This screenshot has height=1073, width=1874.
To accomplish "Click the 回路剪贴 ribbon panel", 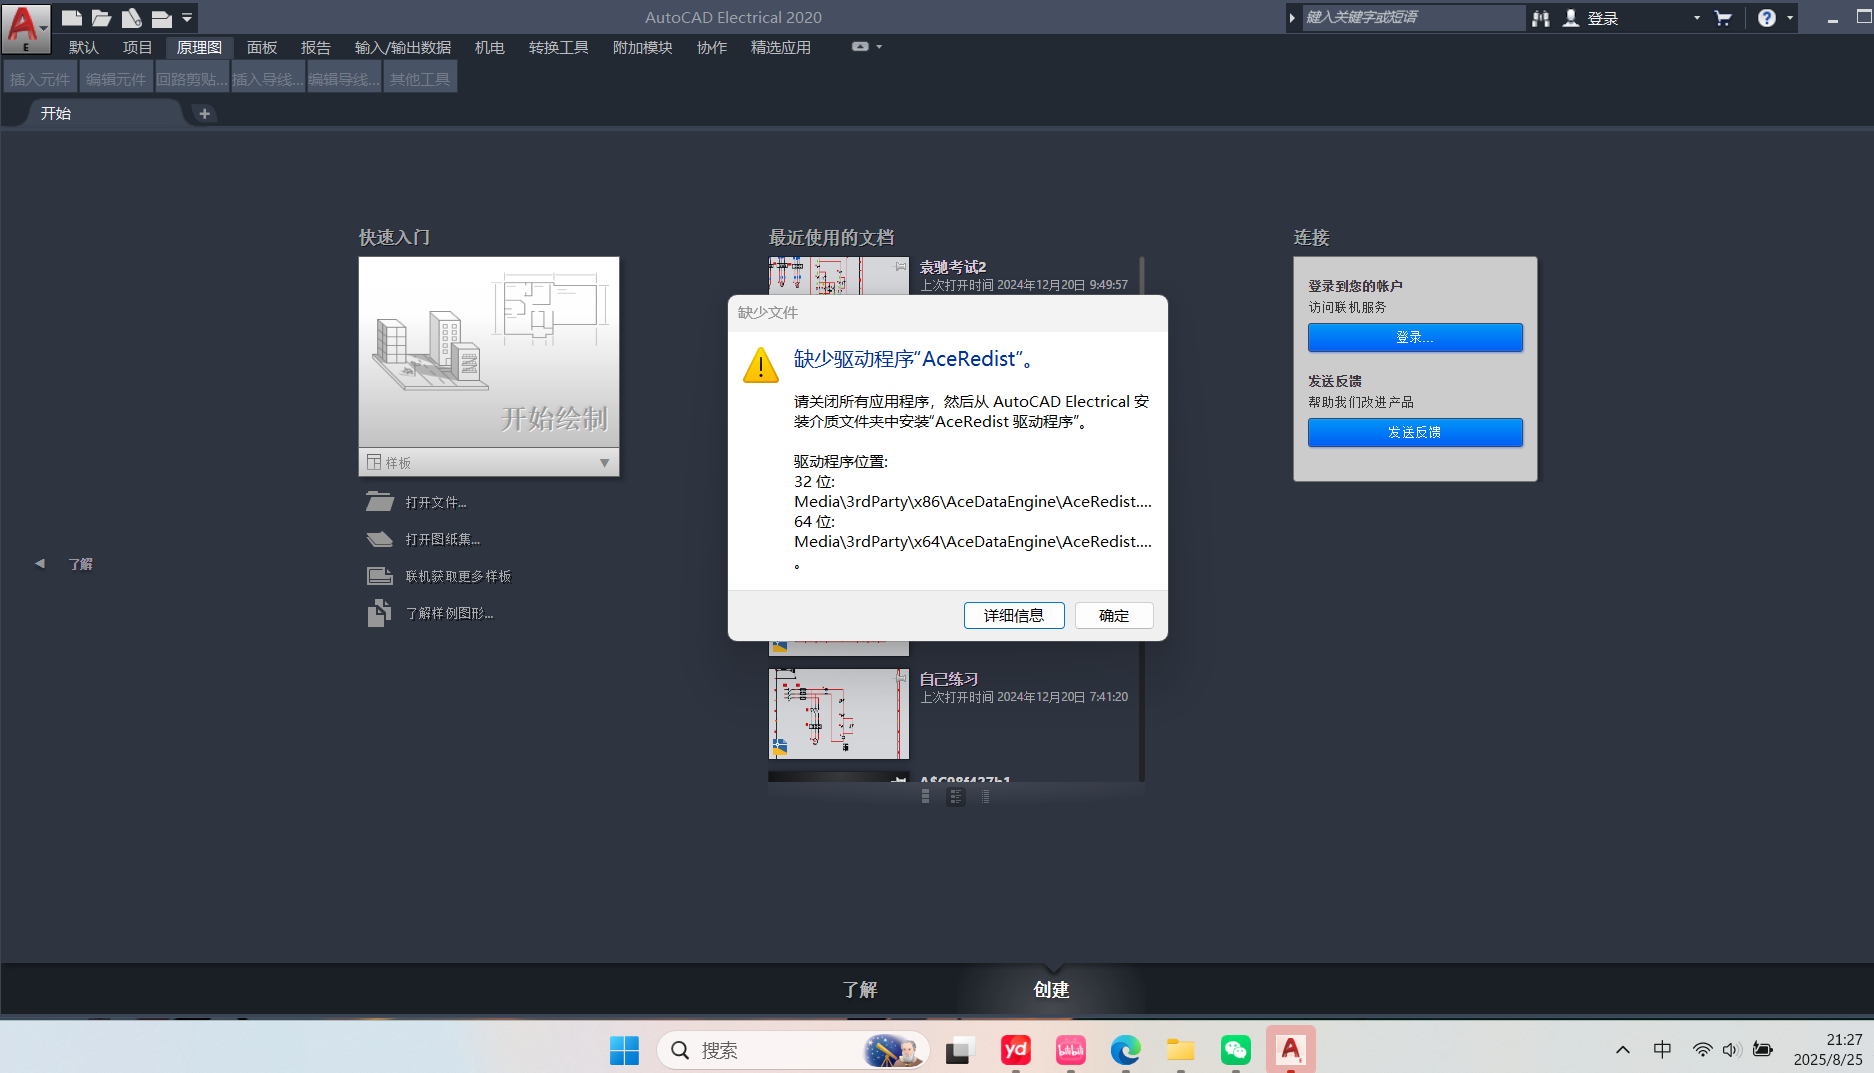I will tap(192, 78).
